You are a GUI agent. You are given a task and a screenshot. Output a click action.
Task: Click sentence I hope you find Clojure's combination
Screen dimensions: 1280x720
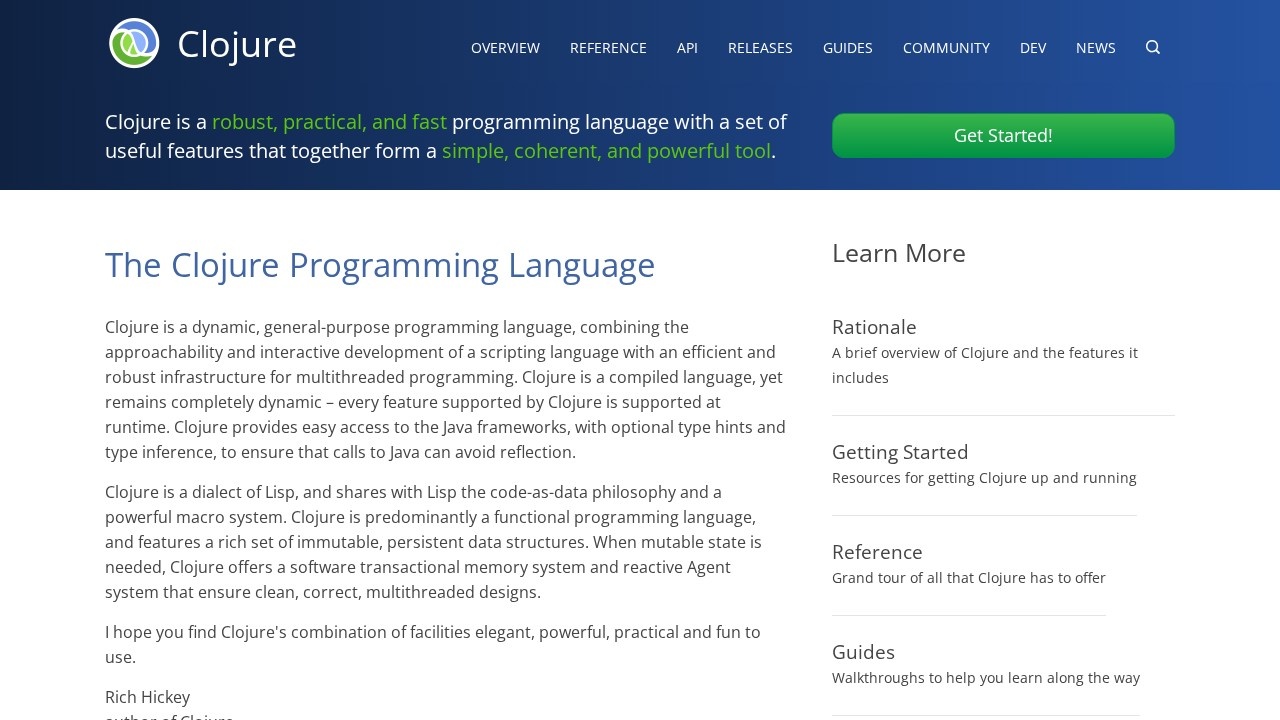[x=433, y=645]
